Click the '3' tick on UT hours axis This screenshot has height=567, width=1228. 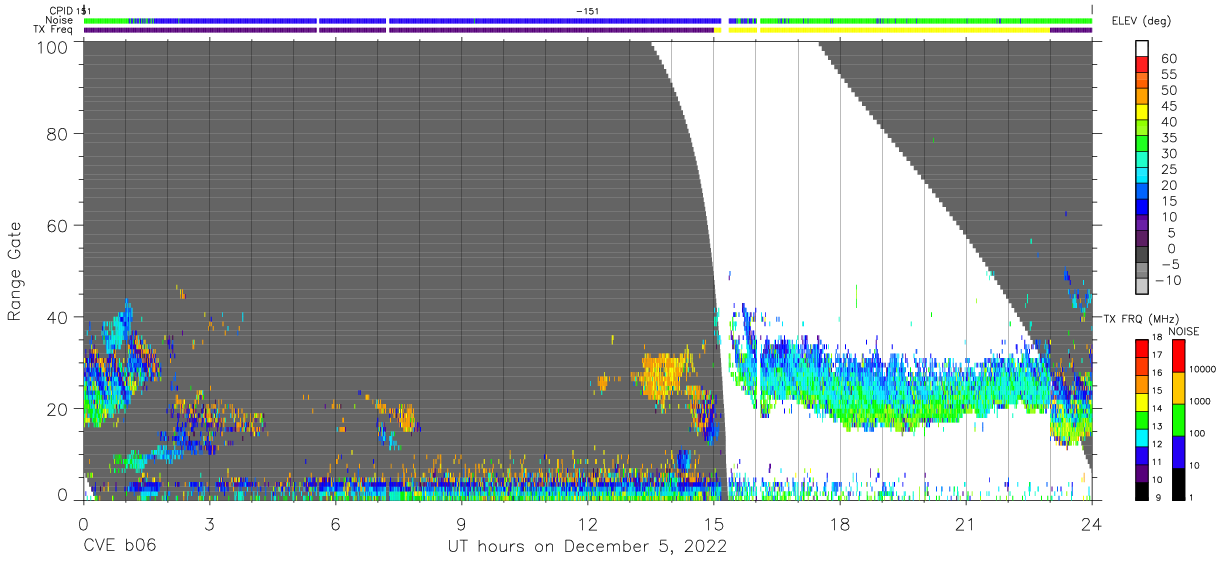click(x=208, y=522)
